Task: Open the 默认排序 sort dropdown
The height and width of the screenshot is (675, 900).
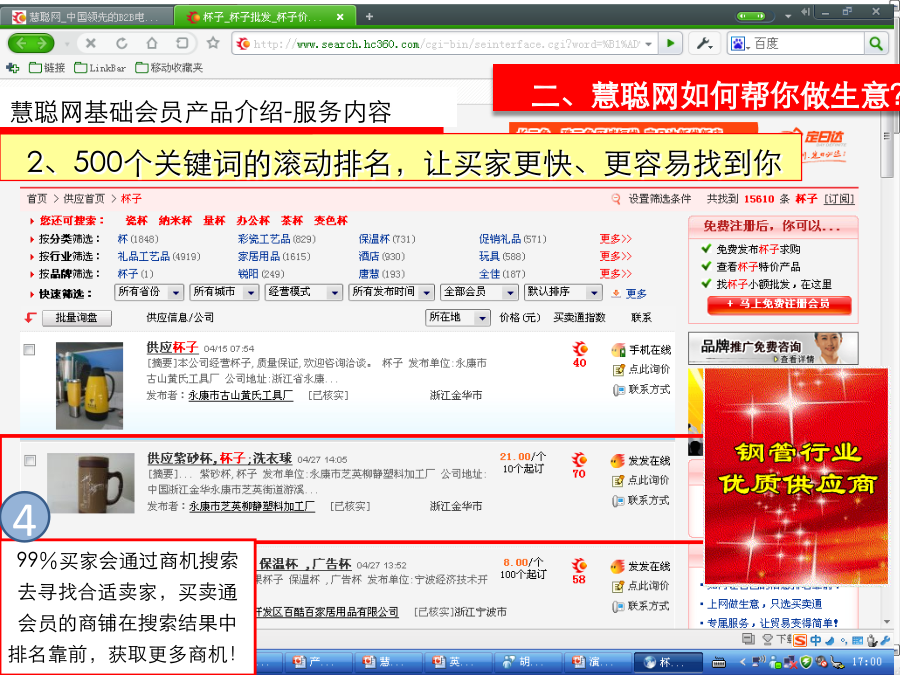Action: pyautogui.click(x=563, y=293)
